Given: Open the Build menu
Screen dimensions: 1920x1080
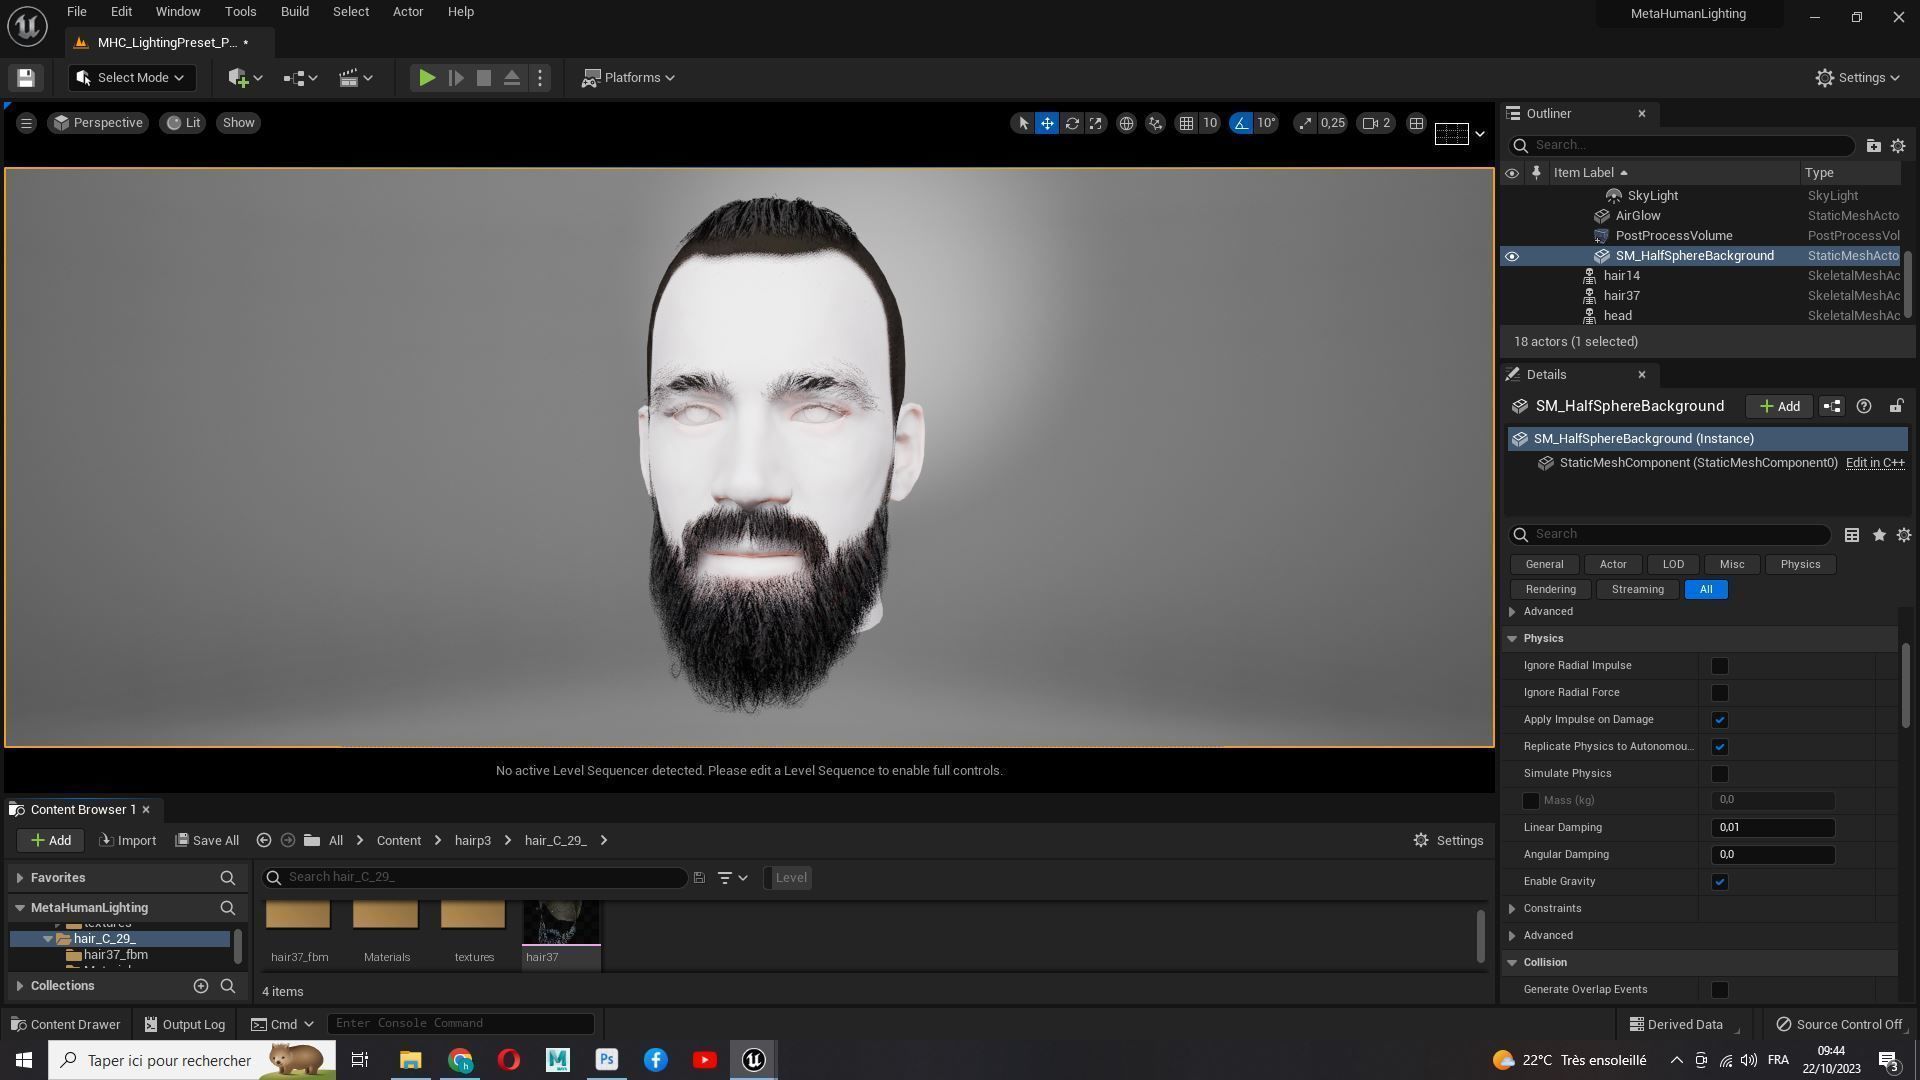Looking at the screenshot, I should coord(294,12).
